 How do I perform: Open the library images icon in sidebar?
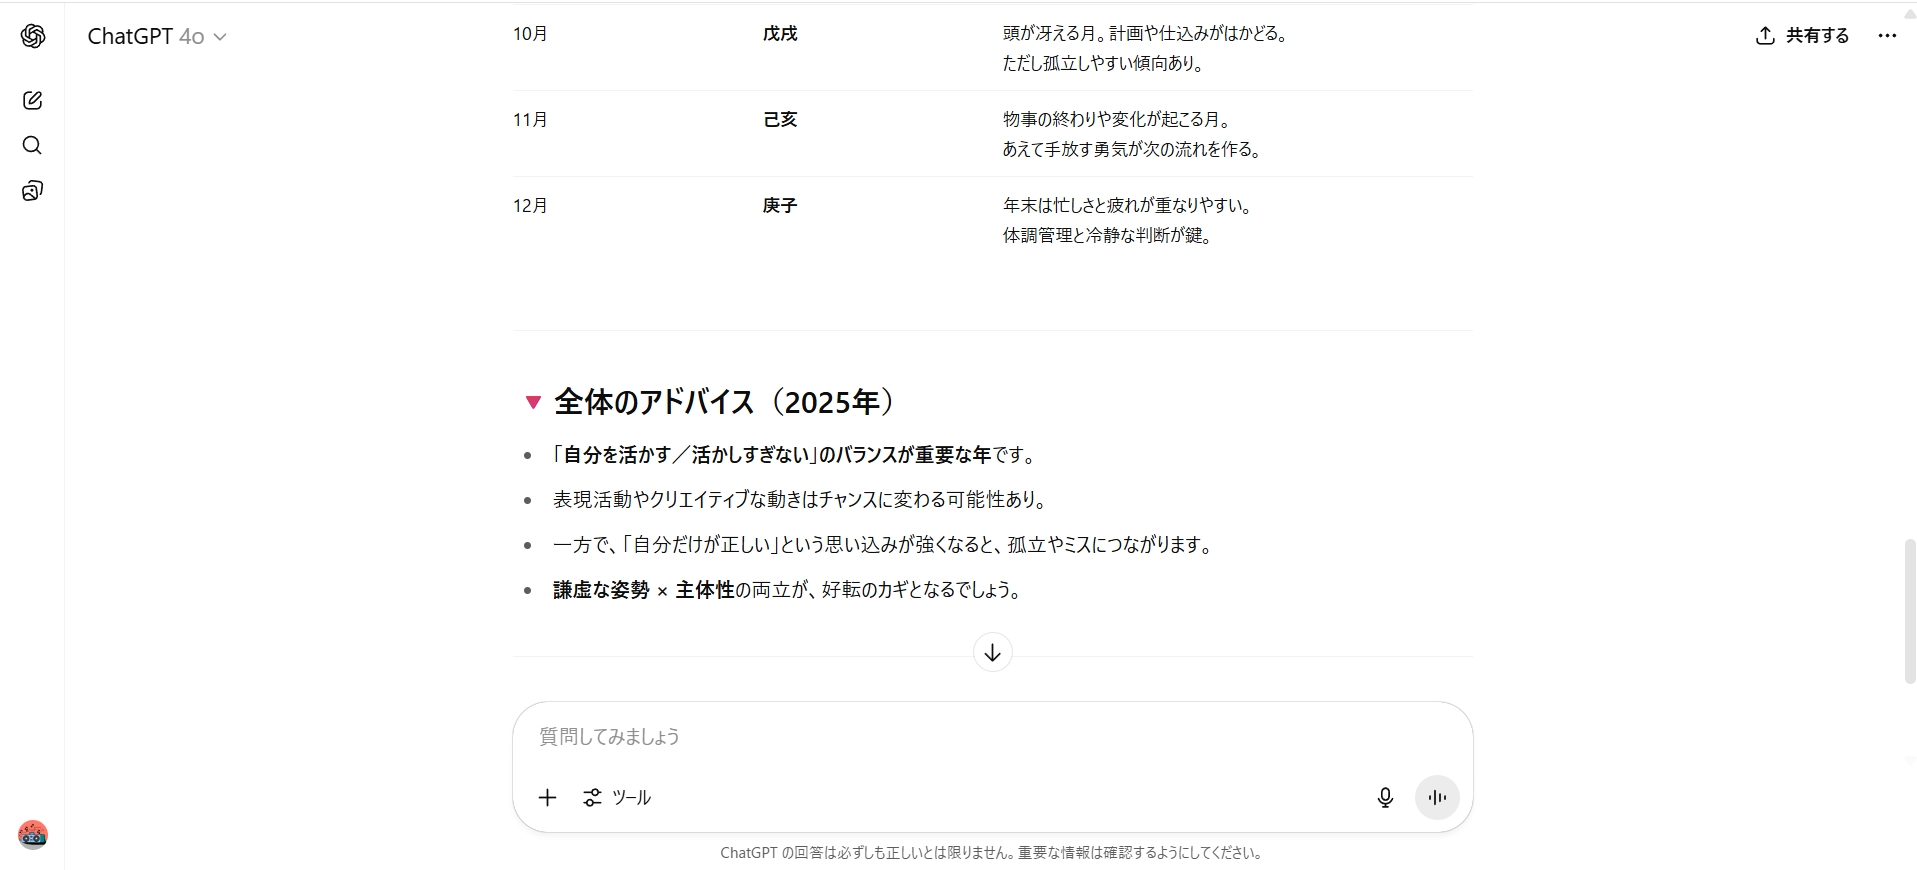[32, 191]
